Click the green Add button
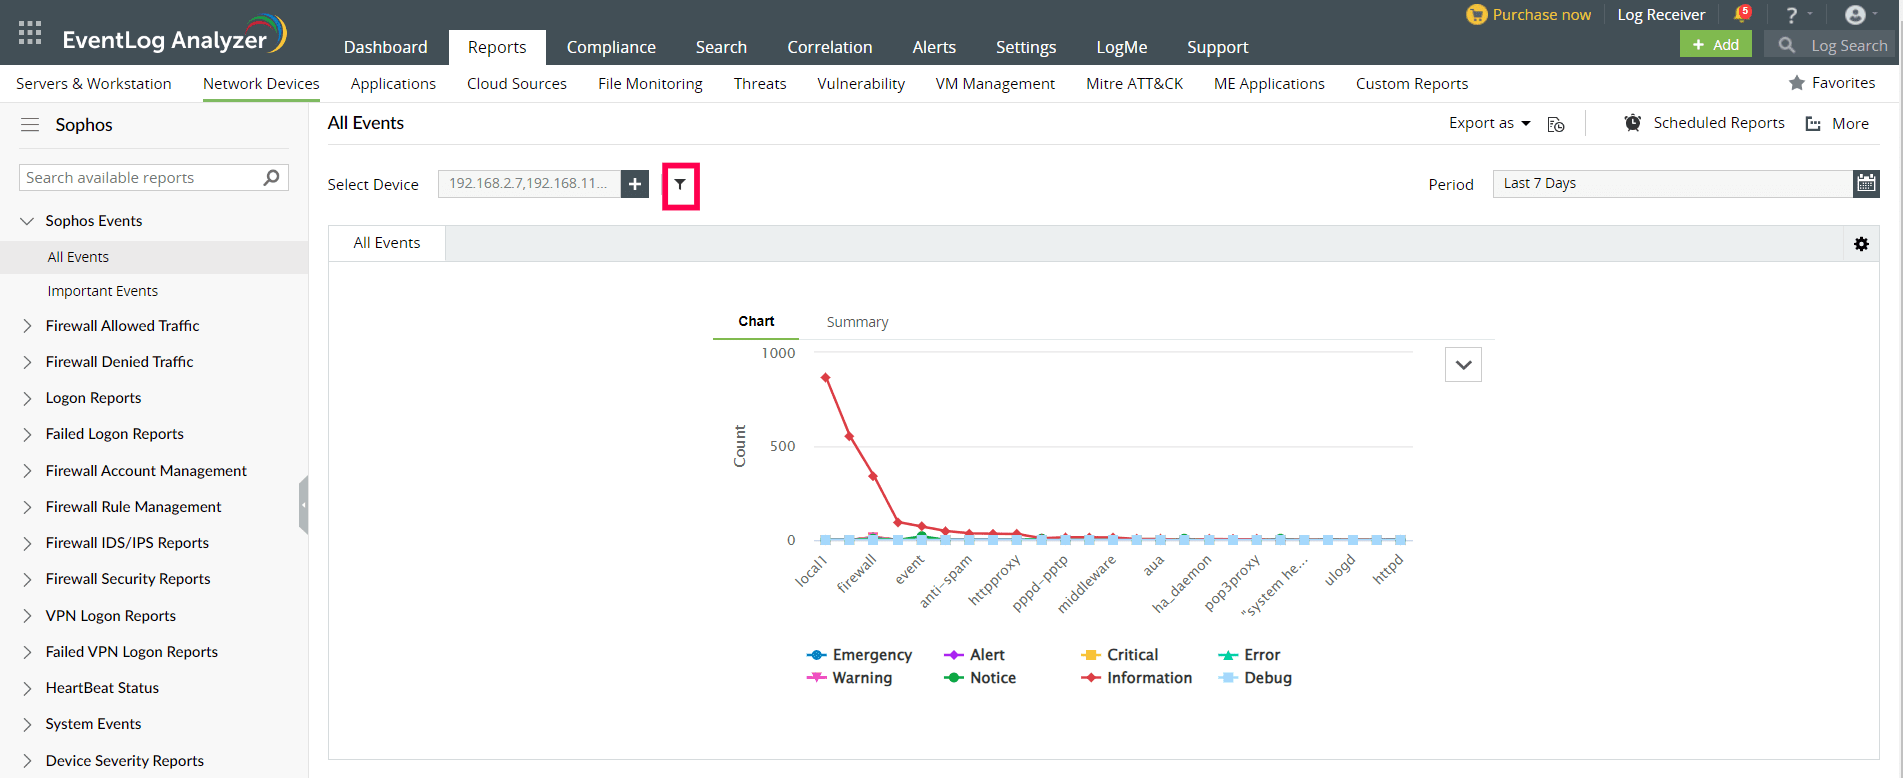The image size is (1903, 778). point(1716,45)
